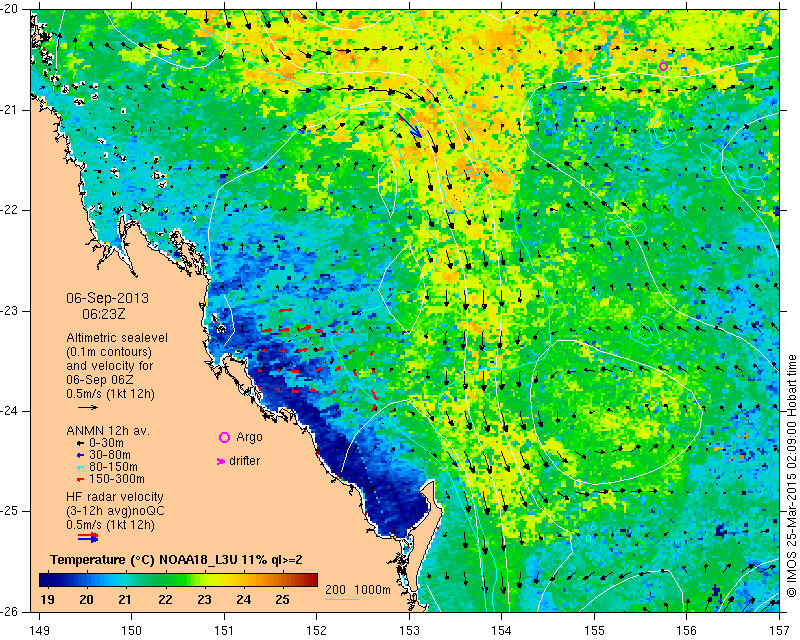Click the latitude axis label -25
The height and width of the screenshot is (640, 800).
(10, 511)
